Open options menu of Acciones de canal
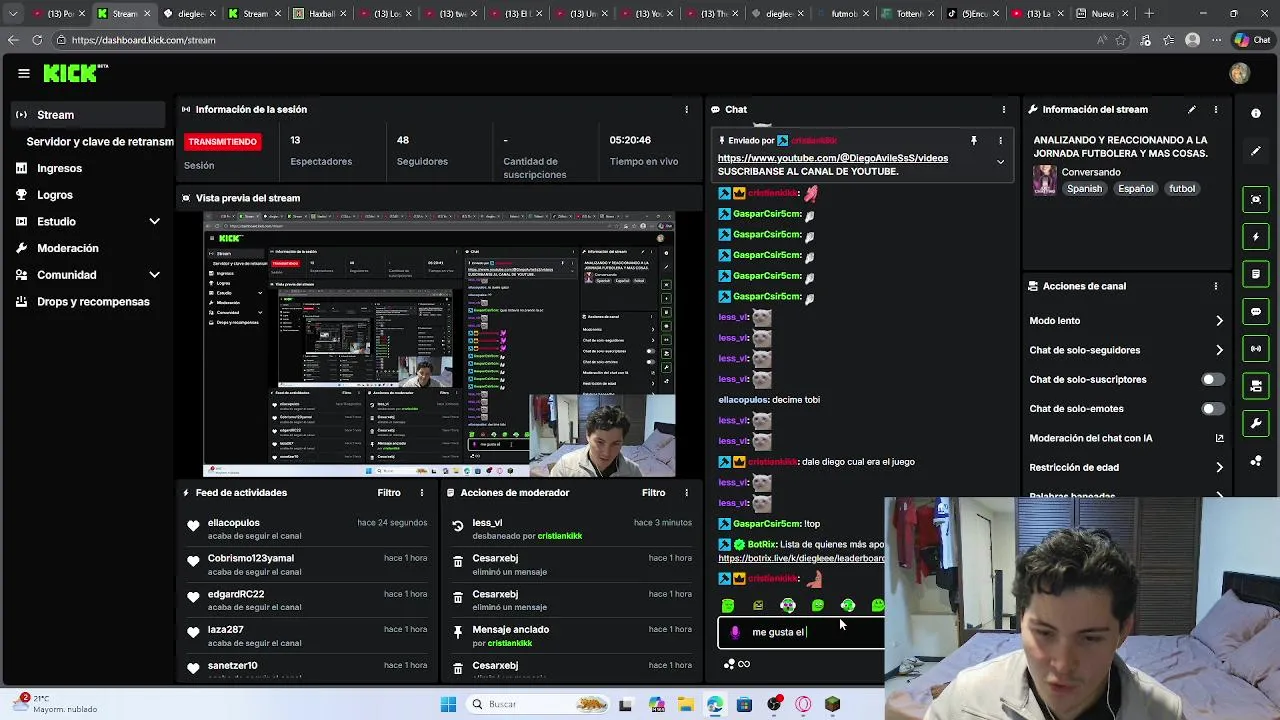Viewport: 1280px width, 720px height. [x=1216, y=286]
